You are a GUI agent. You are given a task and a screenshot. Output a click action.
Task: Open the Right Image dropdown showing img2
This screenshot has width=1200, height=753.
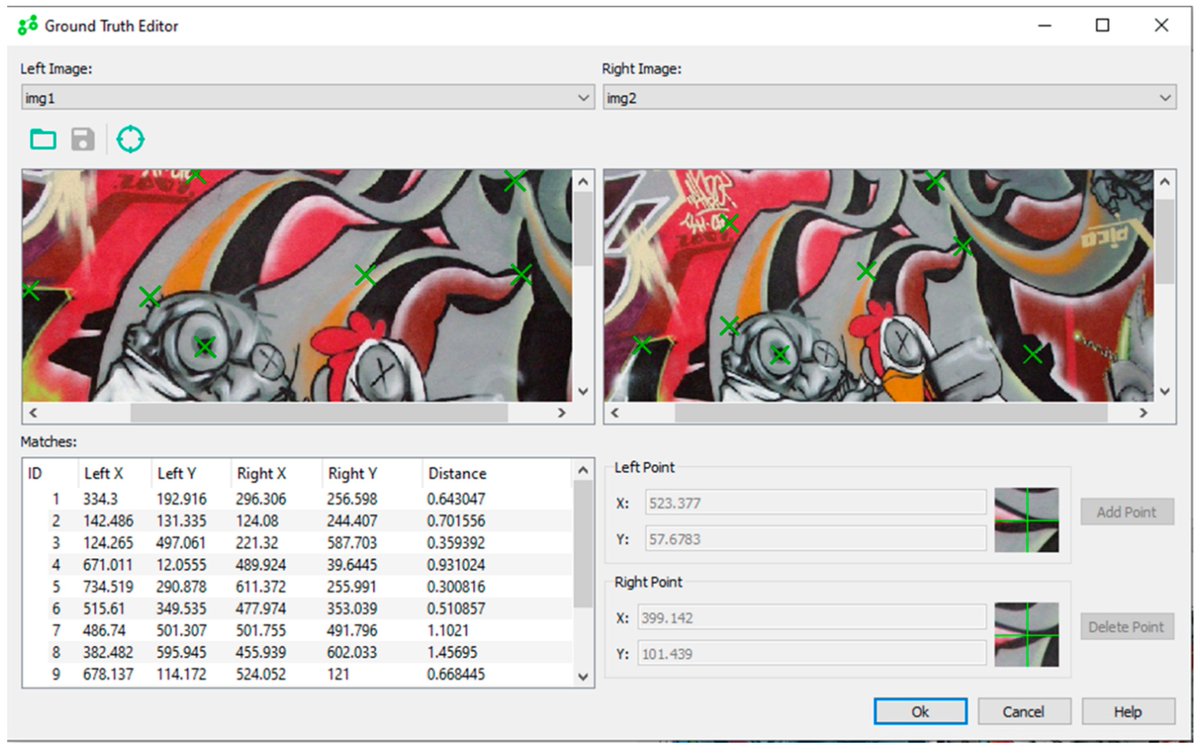click(889, 97)
